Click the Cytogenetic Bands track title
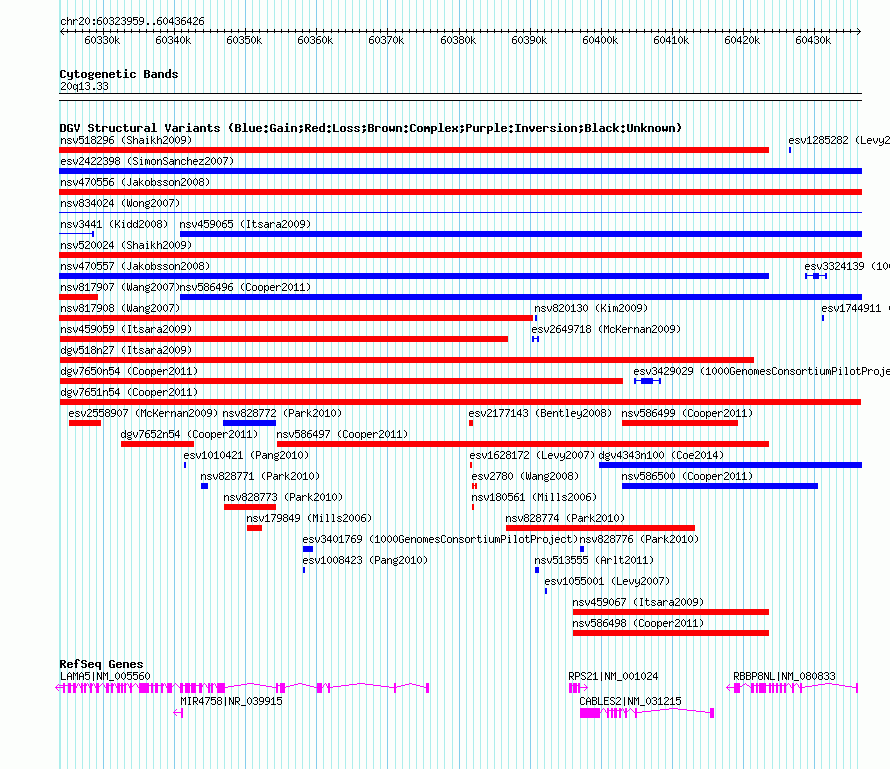The height and width of the screenshot is (769, 890). (x=119, y=74)
